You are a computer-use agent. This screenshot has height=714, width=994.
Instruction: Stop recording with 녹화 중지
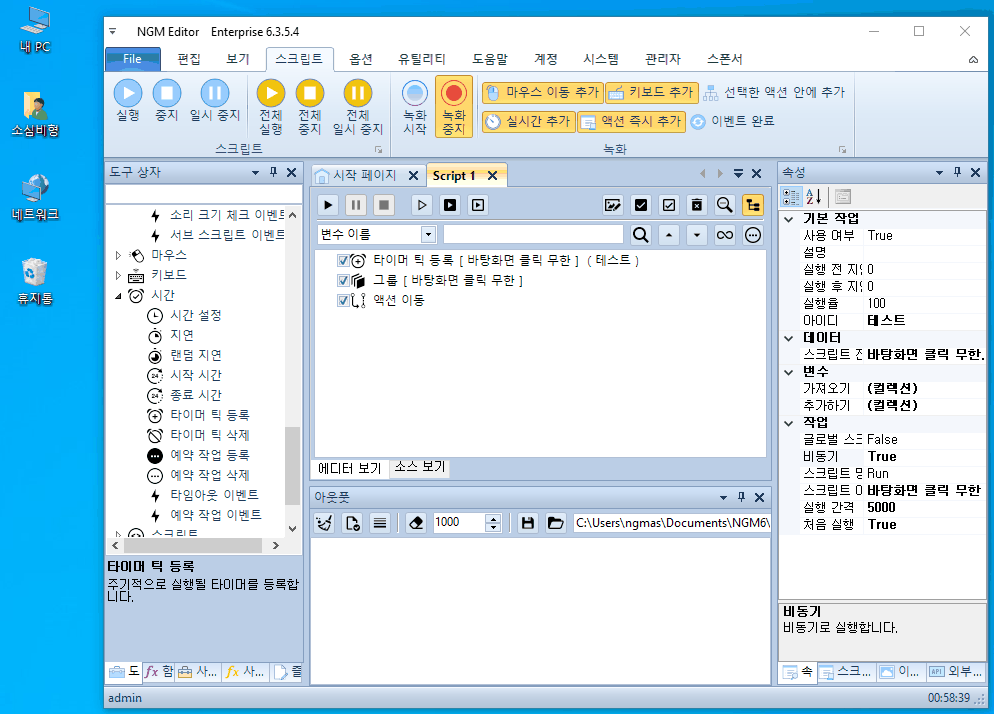[x=454, y=107]
